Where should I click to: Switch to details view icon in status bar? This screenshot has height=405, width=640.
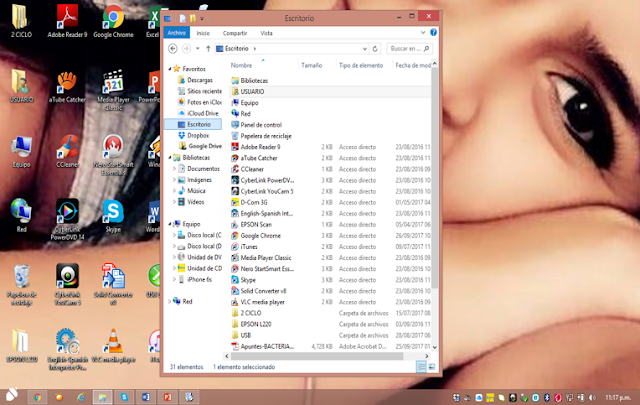pos(421,367)
